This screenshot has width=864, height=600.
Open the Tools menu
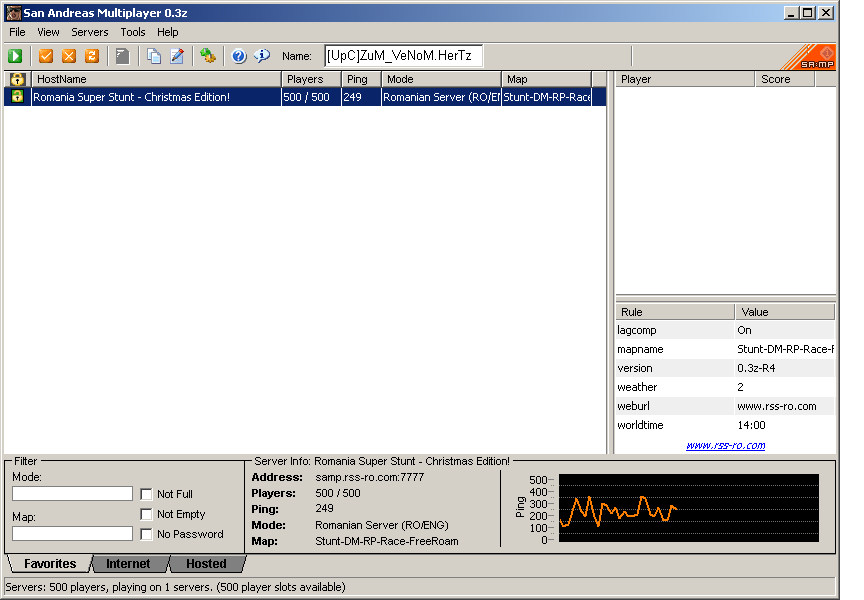[133, 32]
